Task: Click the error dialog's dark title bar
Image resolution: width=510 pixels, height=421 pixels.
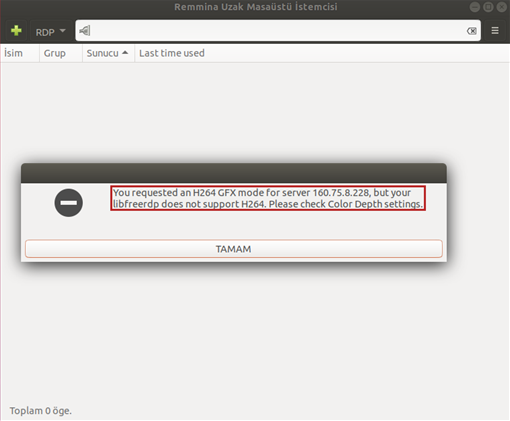Action: tap(234, 173)
